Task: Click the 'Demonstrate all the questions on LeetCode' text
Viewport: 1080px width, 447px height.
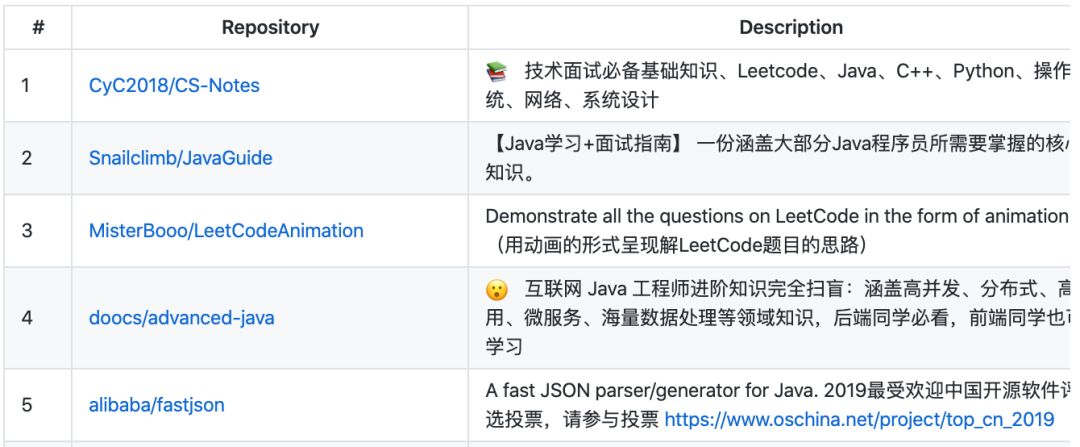Action: click(x=776, y=216)
